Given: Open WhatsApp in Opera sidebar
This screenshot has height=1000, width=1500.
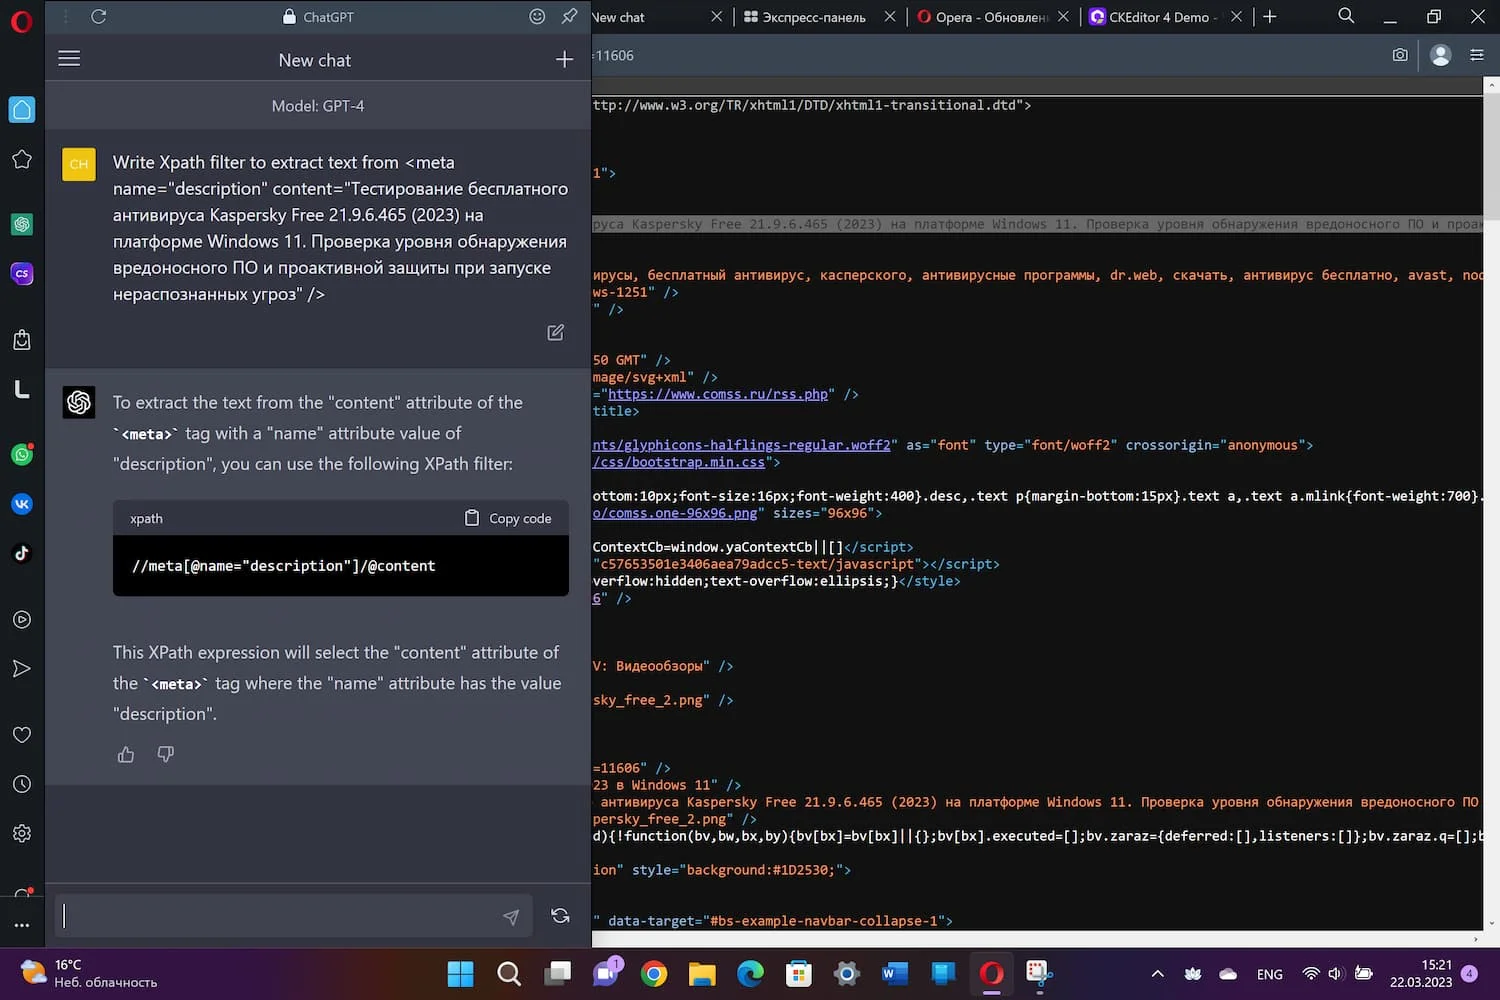Looking at the screenshot, I should 22,454.
